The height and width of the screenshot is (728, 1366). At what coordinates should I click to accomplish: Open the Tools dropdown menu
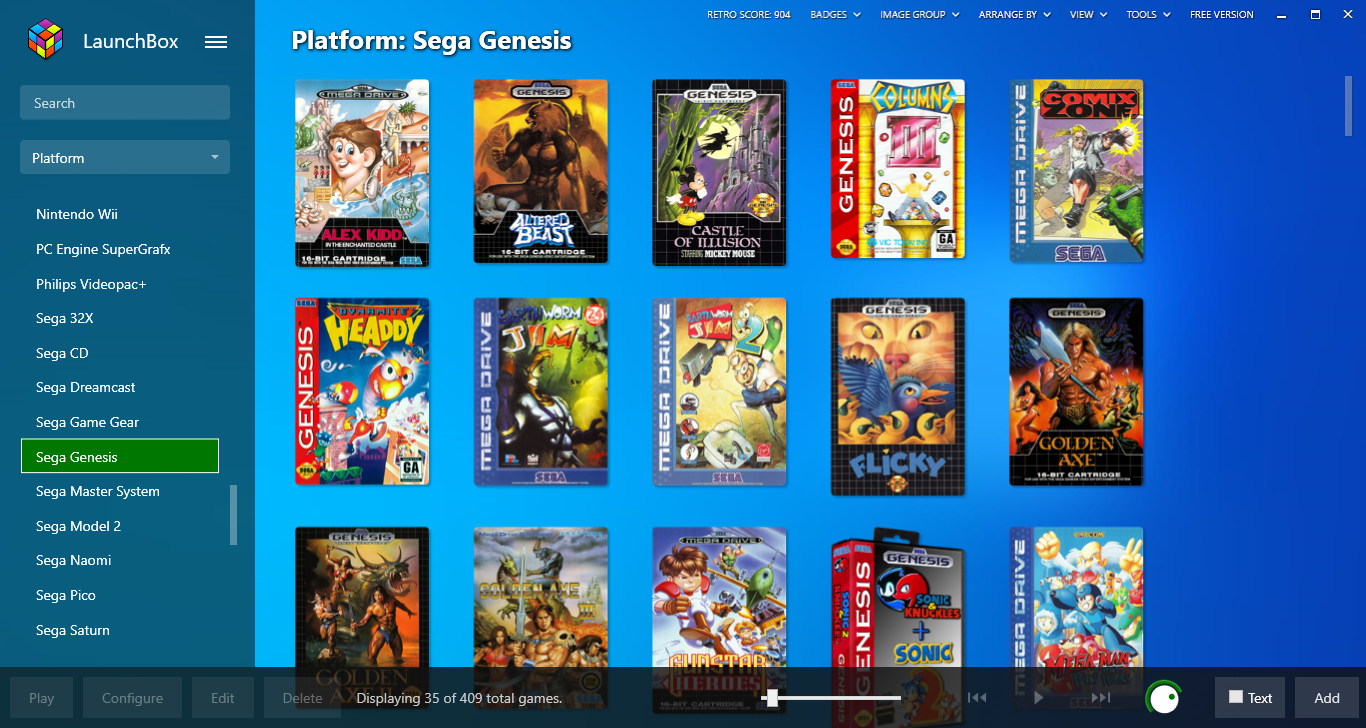coord(1147,15)
